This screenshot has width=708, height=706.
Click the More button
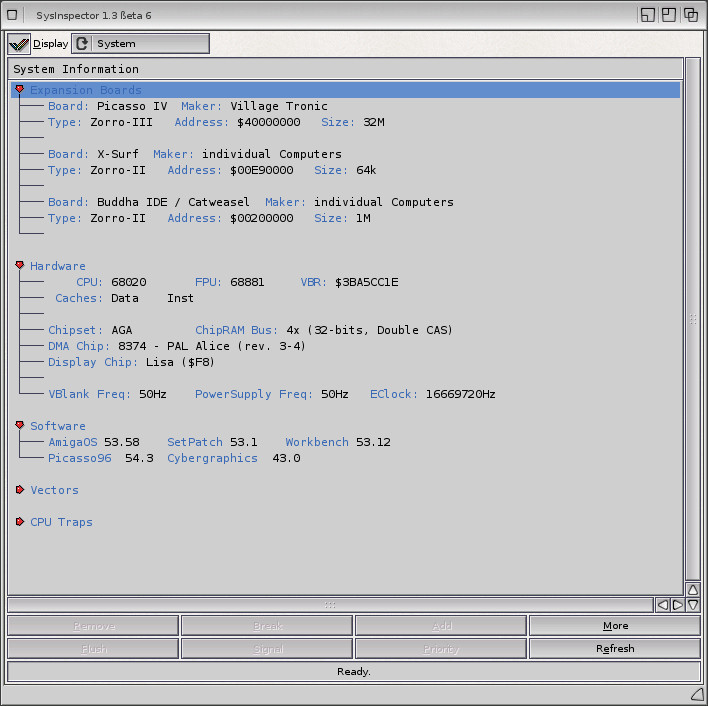(615, 626)
